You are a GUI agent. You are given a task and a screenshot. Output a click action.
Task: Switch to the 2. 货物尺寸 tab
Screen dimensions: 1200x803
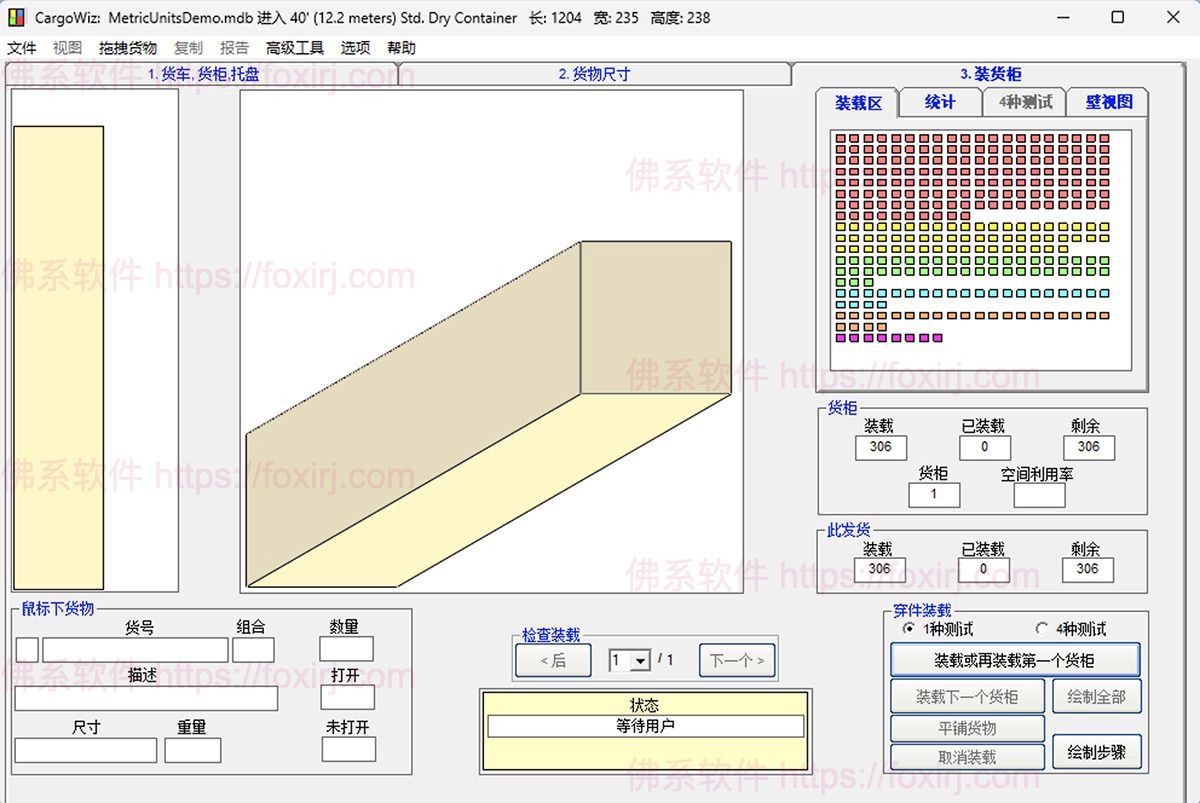(x=594, y=74)
